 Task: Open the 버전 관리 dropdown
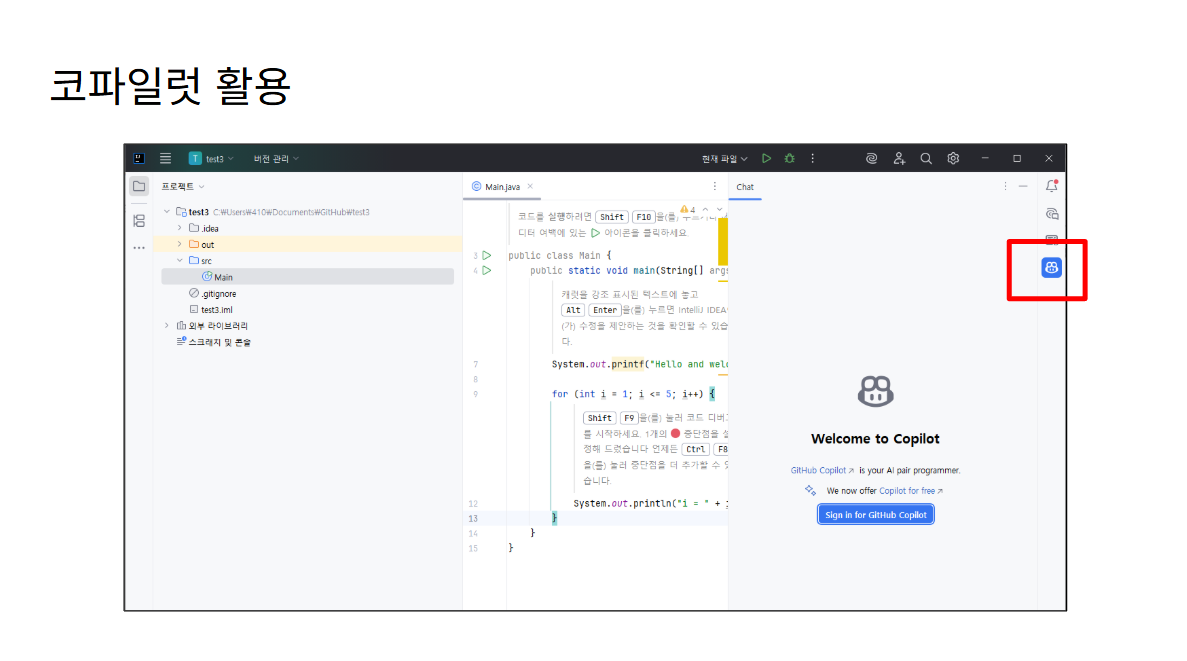click(x=276, y=158)
